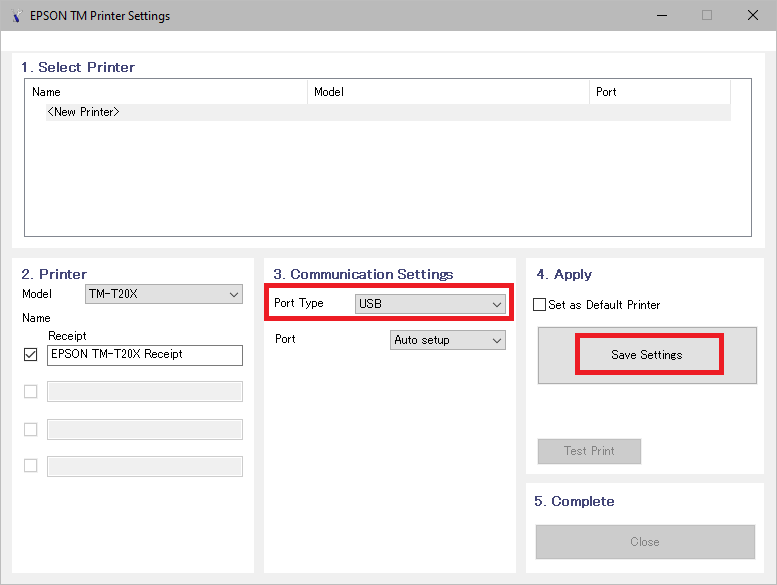Click the maximize window button
This screenshot has height=585, width=777.
707,15
